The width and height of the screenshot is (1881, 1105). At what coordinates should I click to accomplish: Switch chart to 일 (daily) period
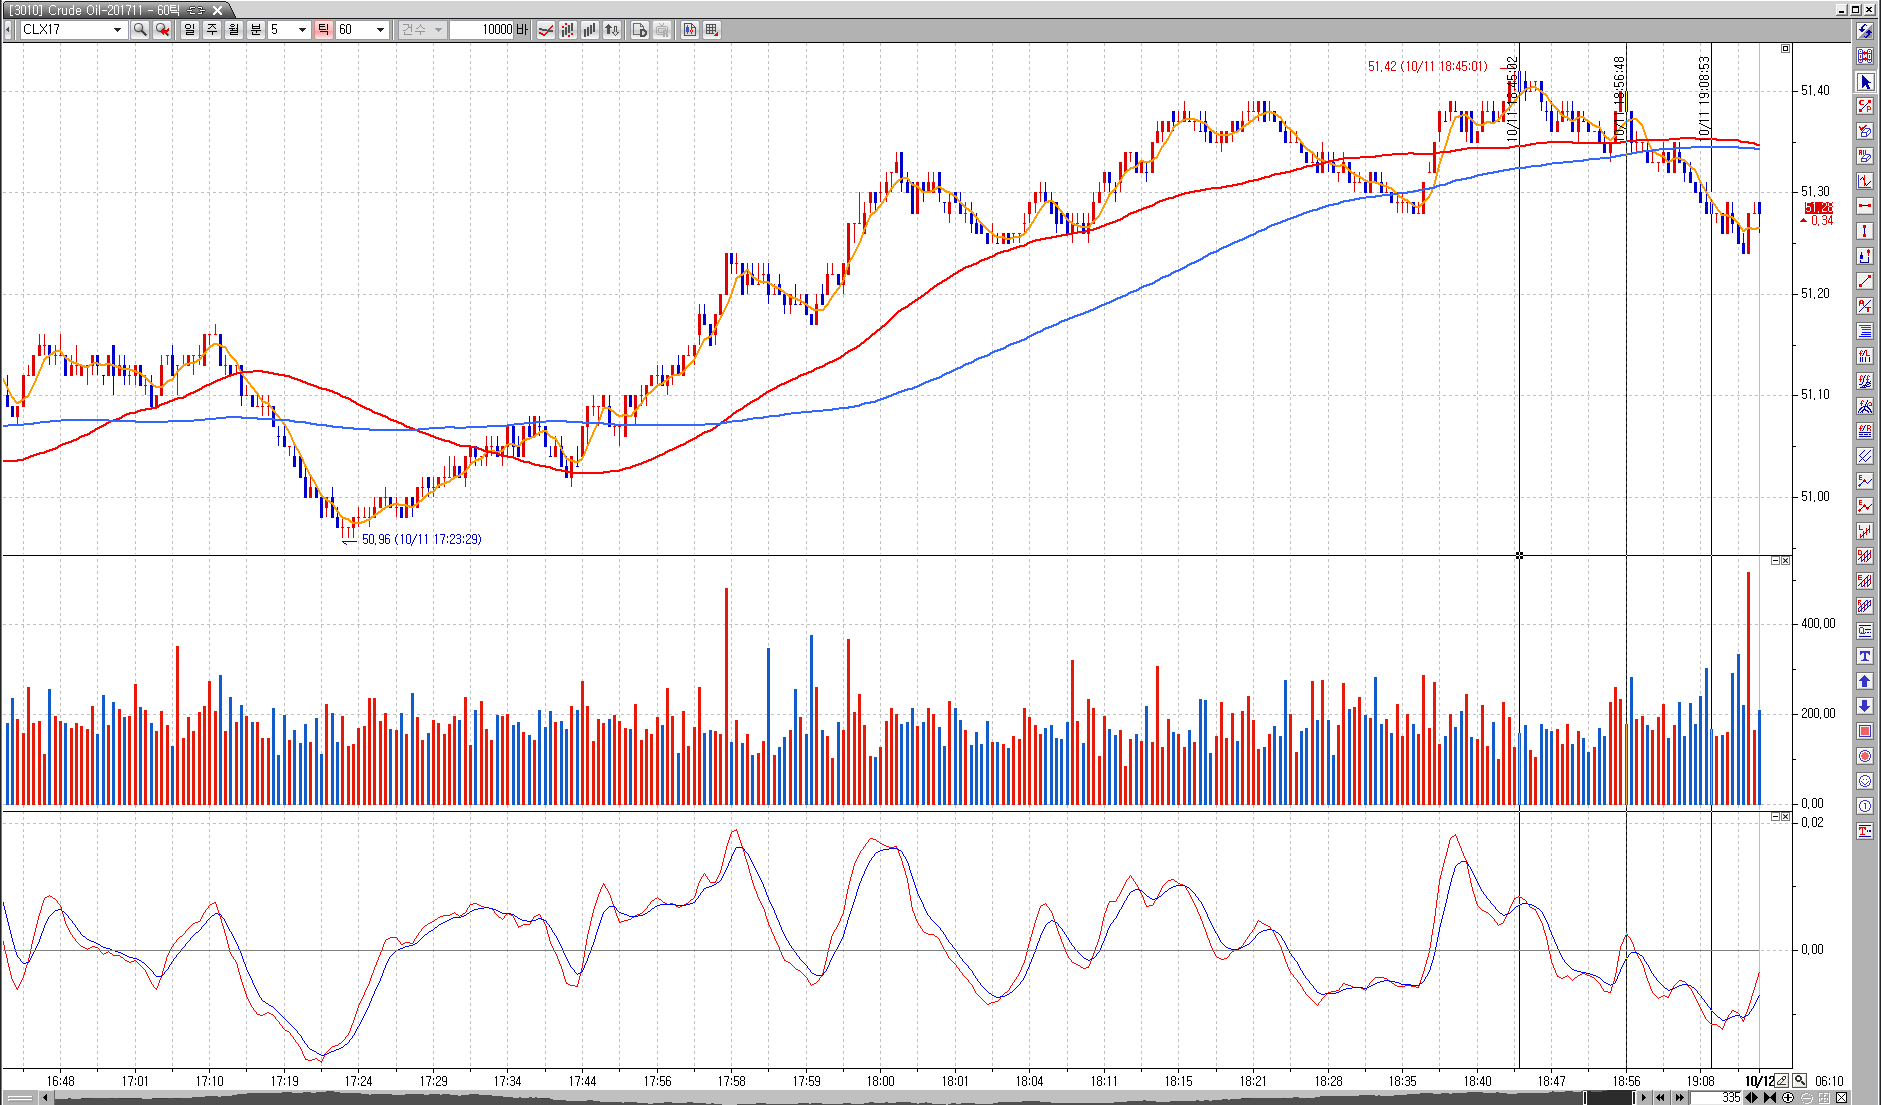[190, 30]
